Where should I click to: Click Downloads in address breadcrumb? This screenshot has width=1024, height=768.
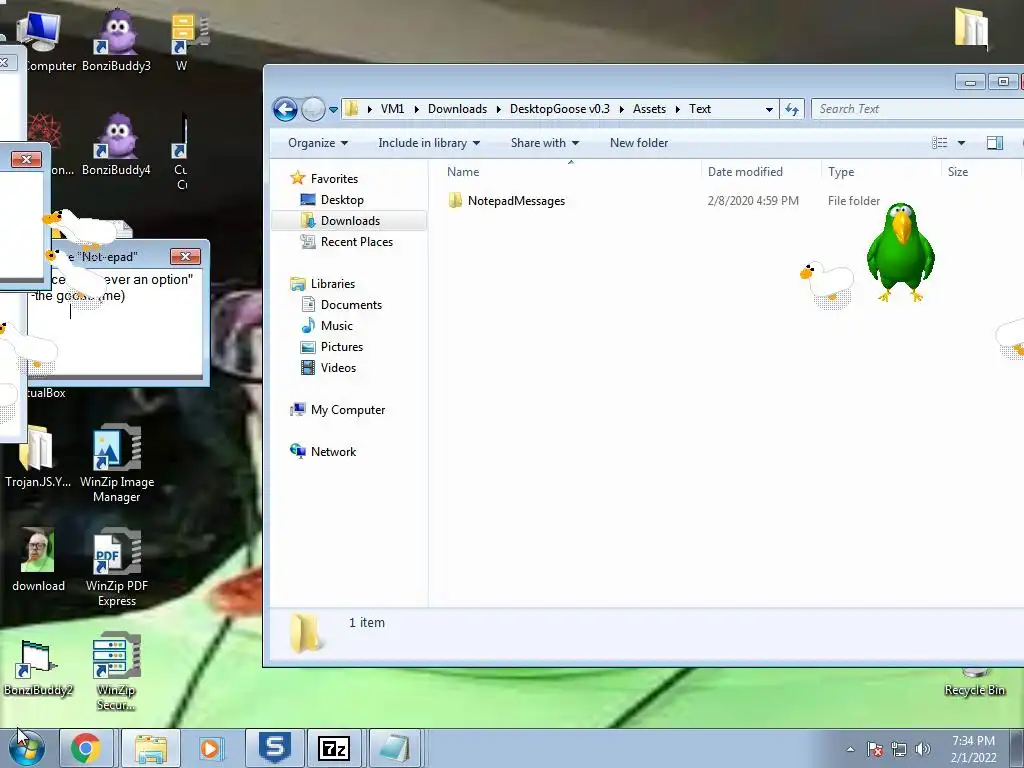[x=457, y=109]
